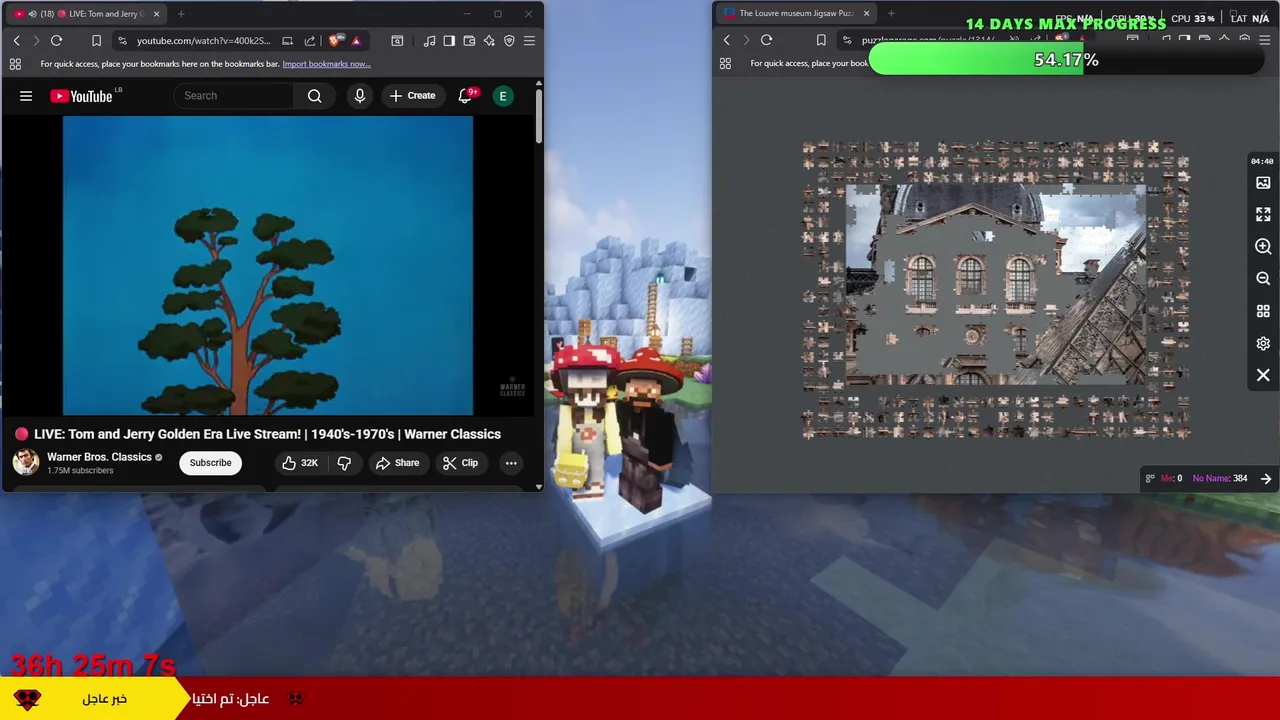Open new tab in puzzle browser window

[x=891, y=13]
